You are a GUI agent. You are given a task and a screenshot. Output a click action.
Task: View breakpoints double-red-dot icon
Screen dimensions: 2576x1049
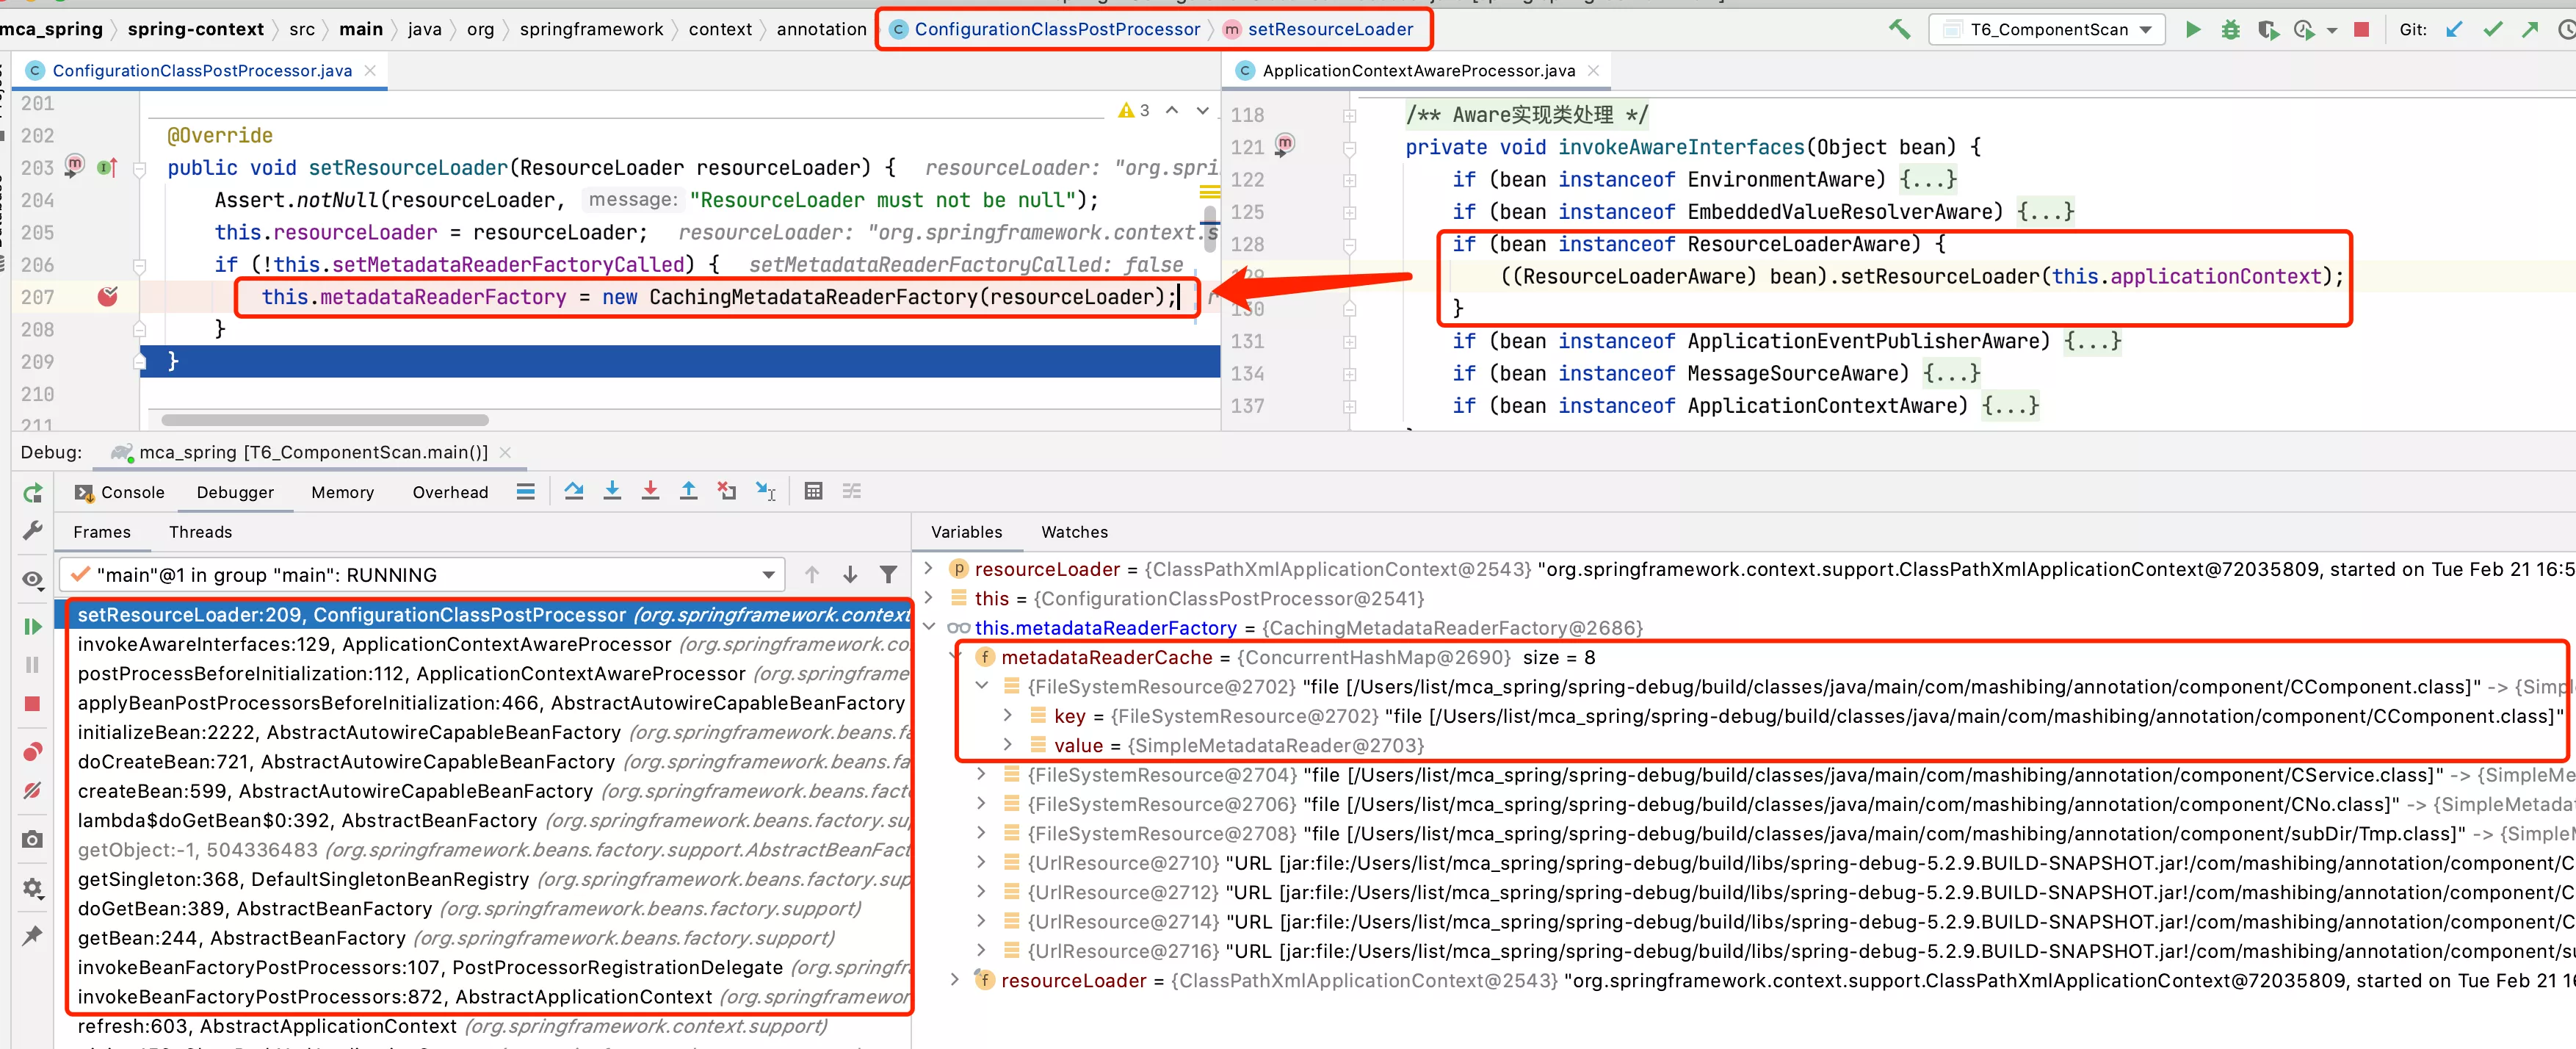coord(32,752)
